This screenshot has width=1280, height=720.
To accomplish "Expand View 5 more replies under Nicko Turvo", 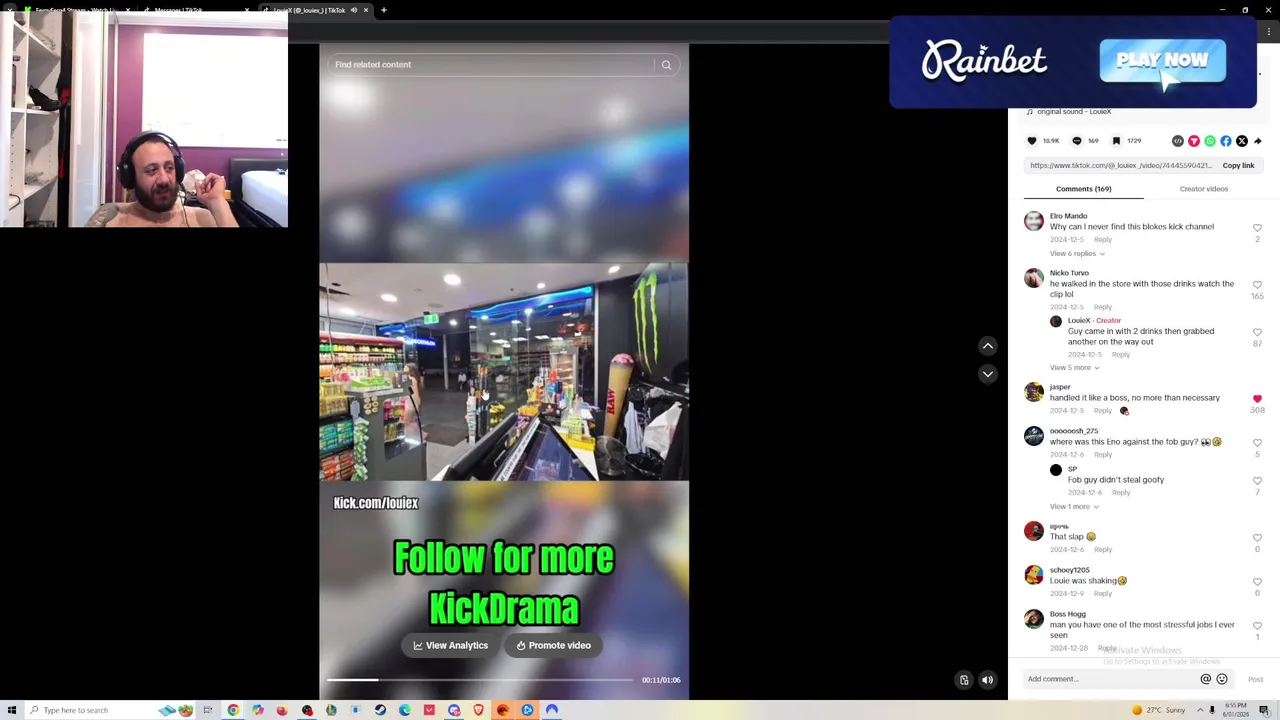I will point(1075,368).
